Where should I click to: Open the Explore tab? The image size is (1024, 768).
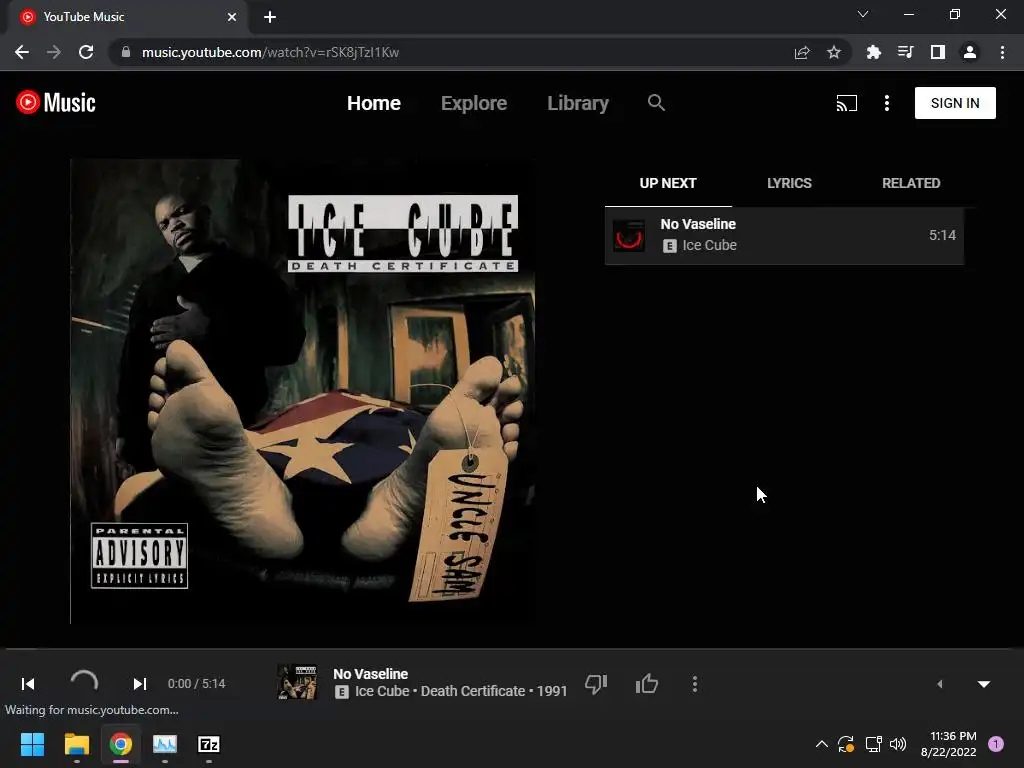[473, 103]
